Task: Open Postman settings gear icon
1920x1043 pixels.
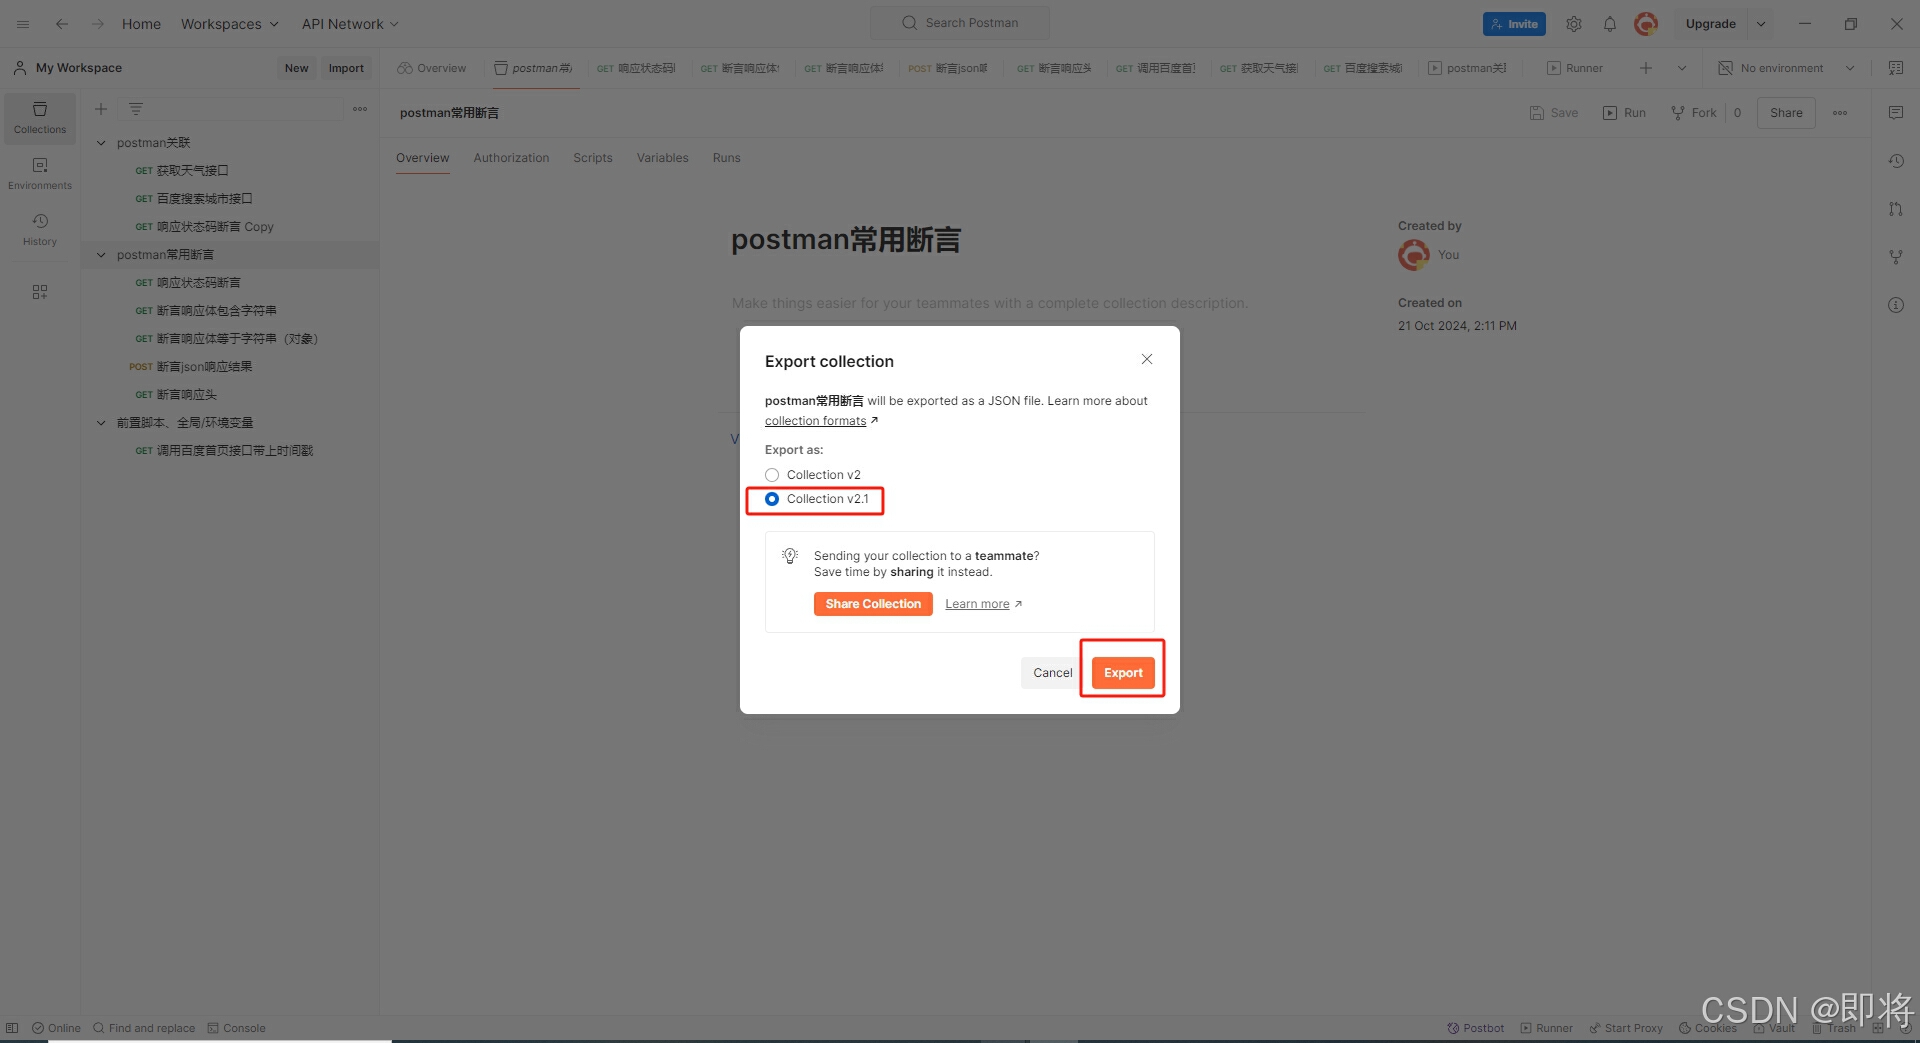Action: point(1574,24)
